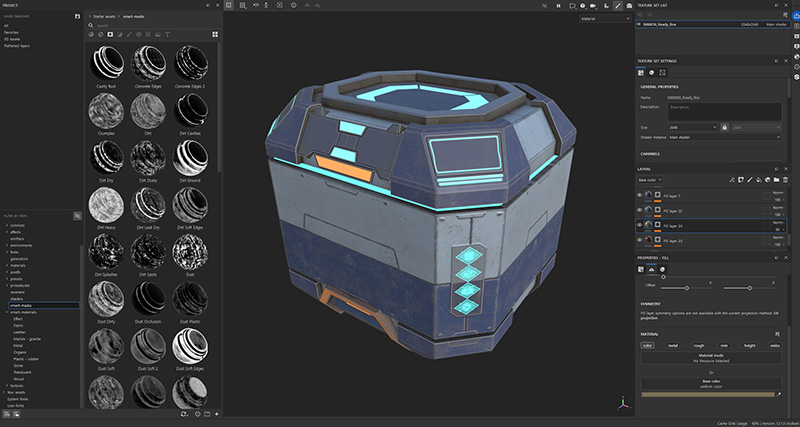Click the hide filter-by-path icon

coord(77,216)
